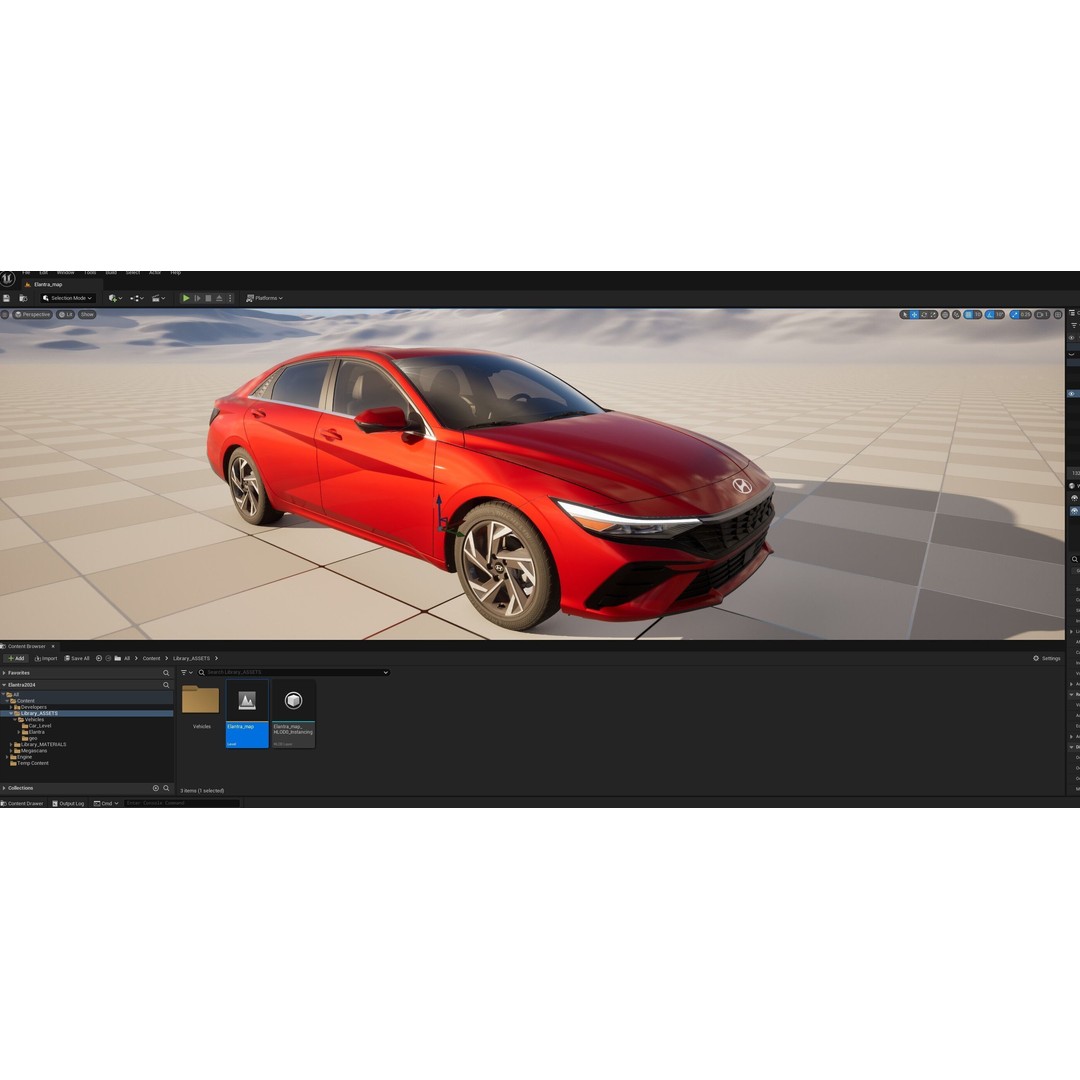Viewport: 1080px width, 1080px height.
Task: Click Import in the Content Browser
Action: click(47, 658)
